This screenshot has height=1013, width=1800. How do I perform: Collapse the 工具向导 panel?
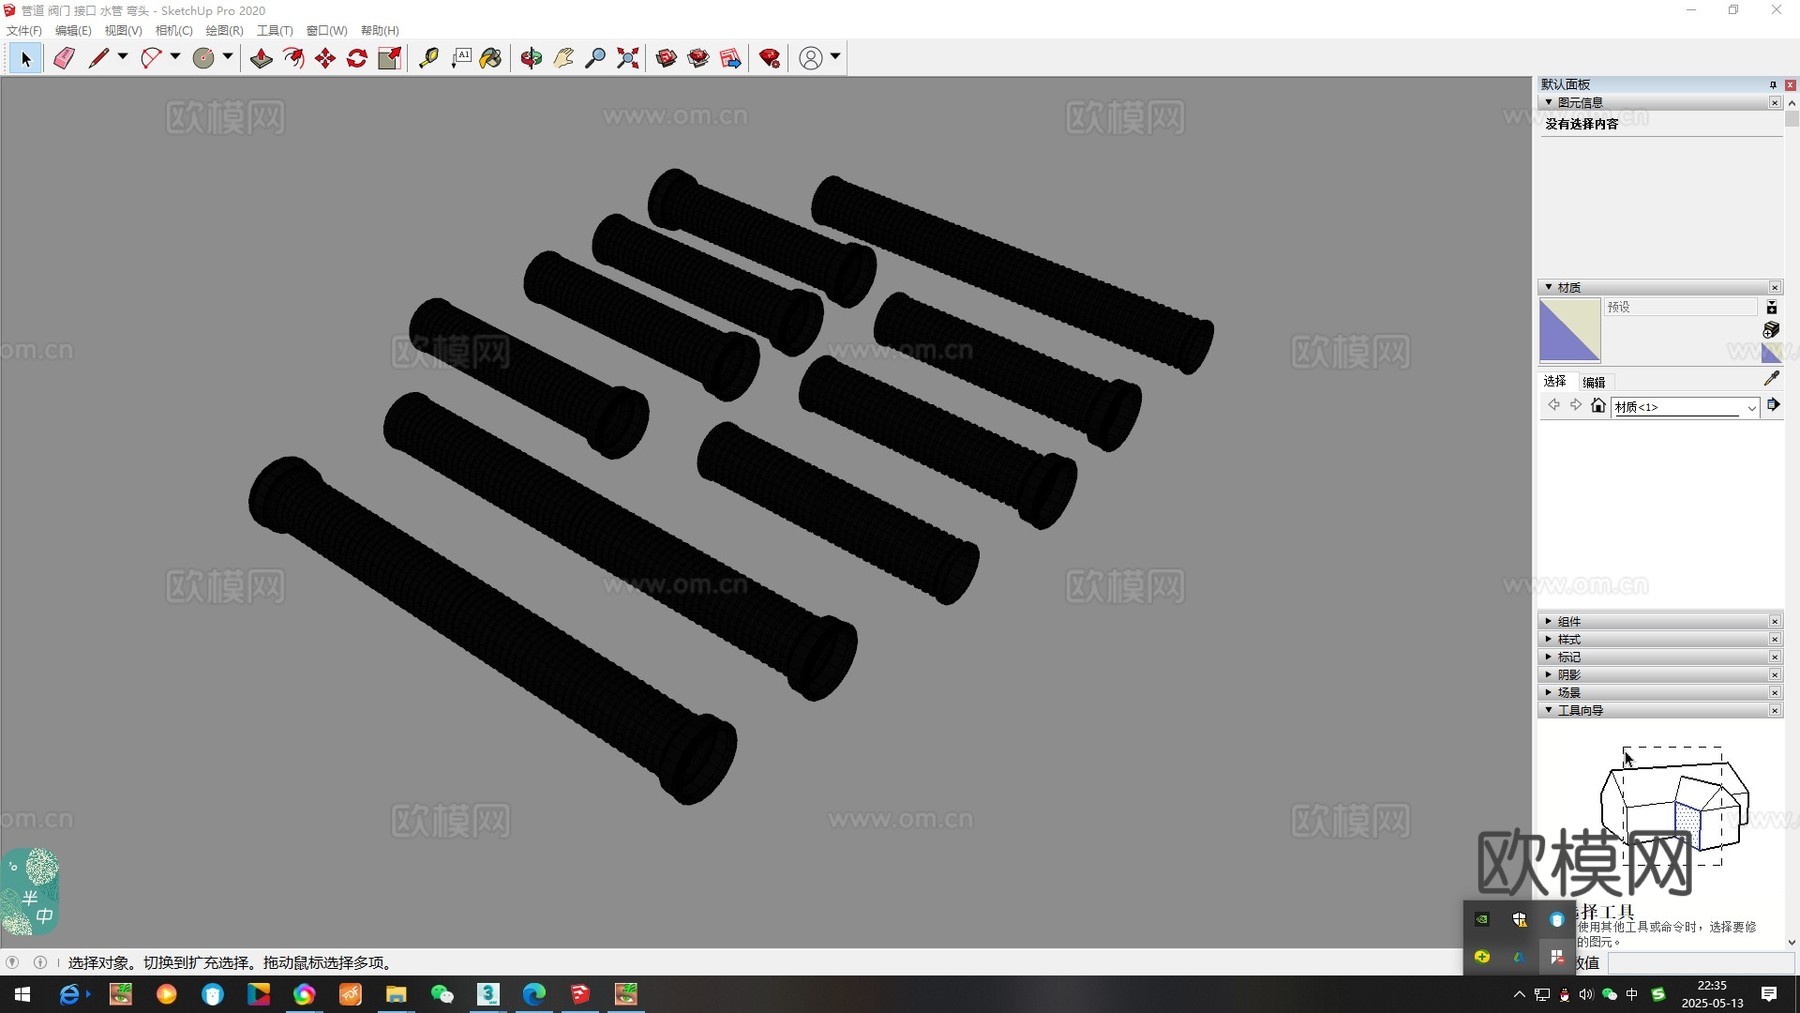[1549, 710]
